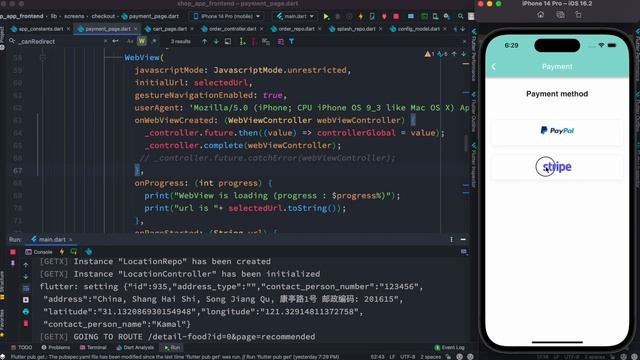
Task: Open the main.dart run configuration dropdown
Action: tap(295, 16)
